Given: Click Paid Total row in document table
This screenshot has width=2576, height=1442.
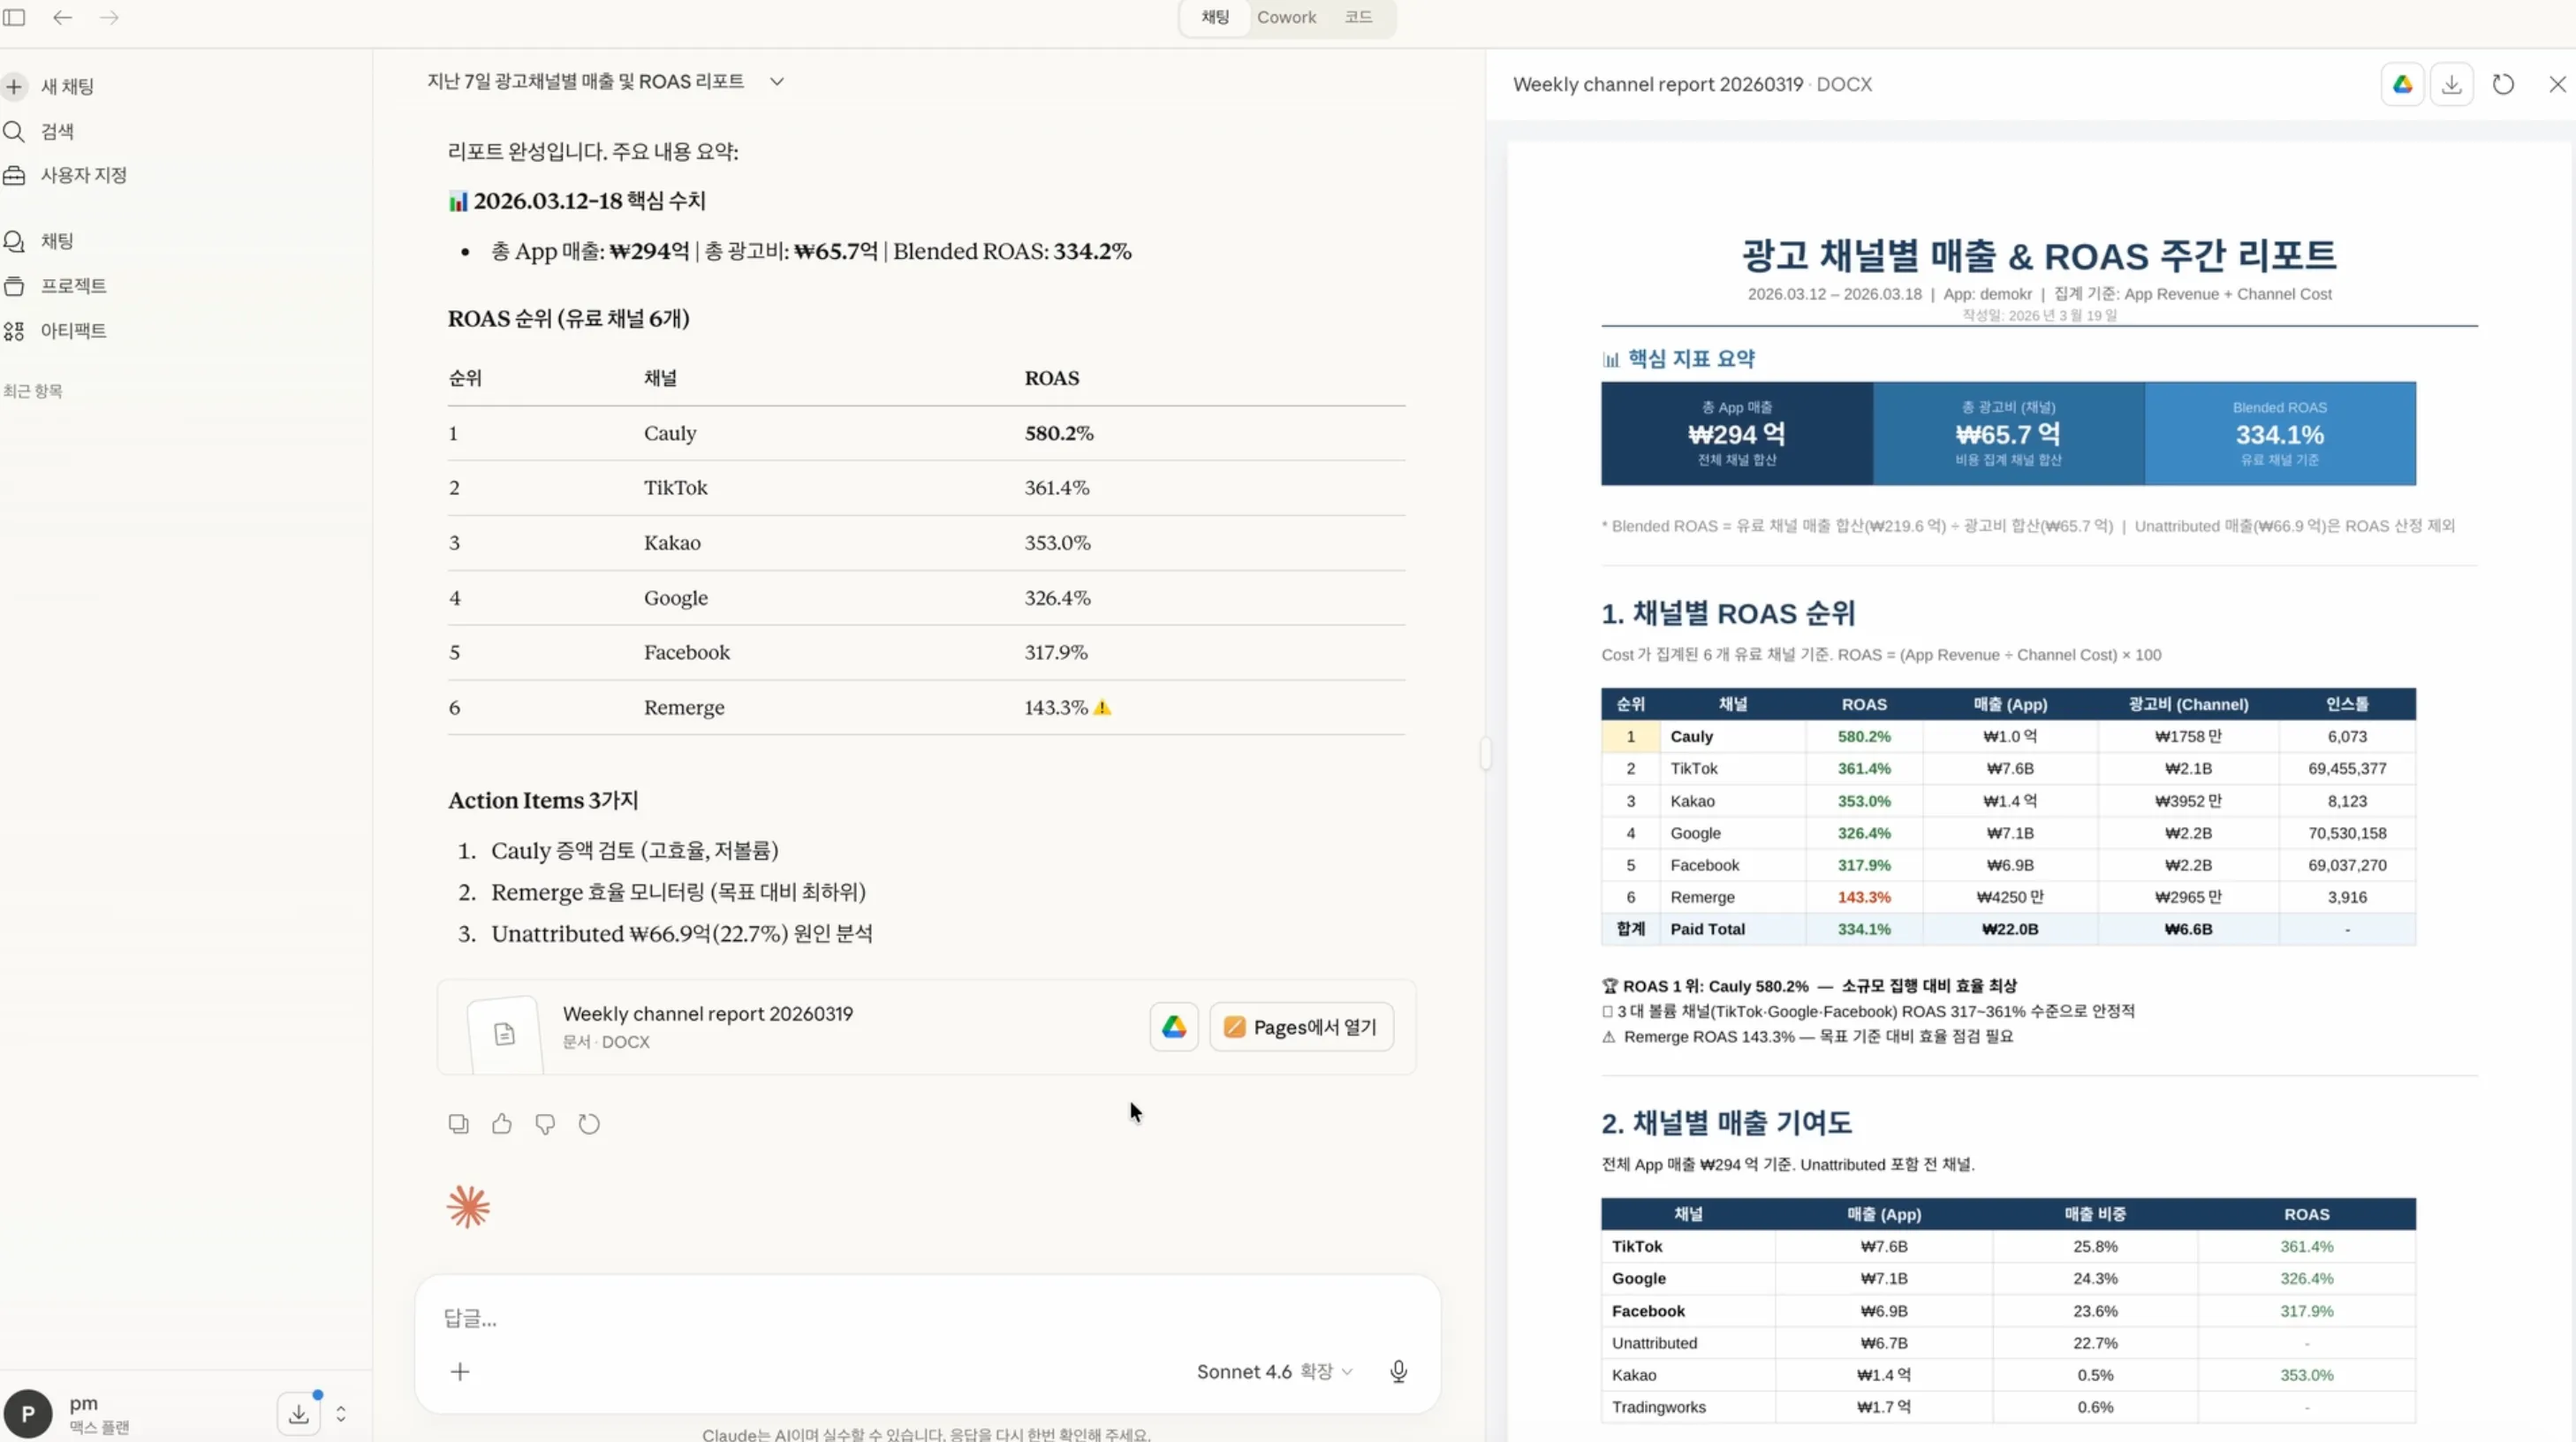Looking at the screenshot, I should pyautogui.click(x=2008, y=929).
